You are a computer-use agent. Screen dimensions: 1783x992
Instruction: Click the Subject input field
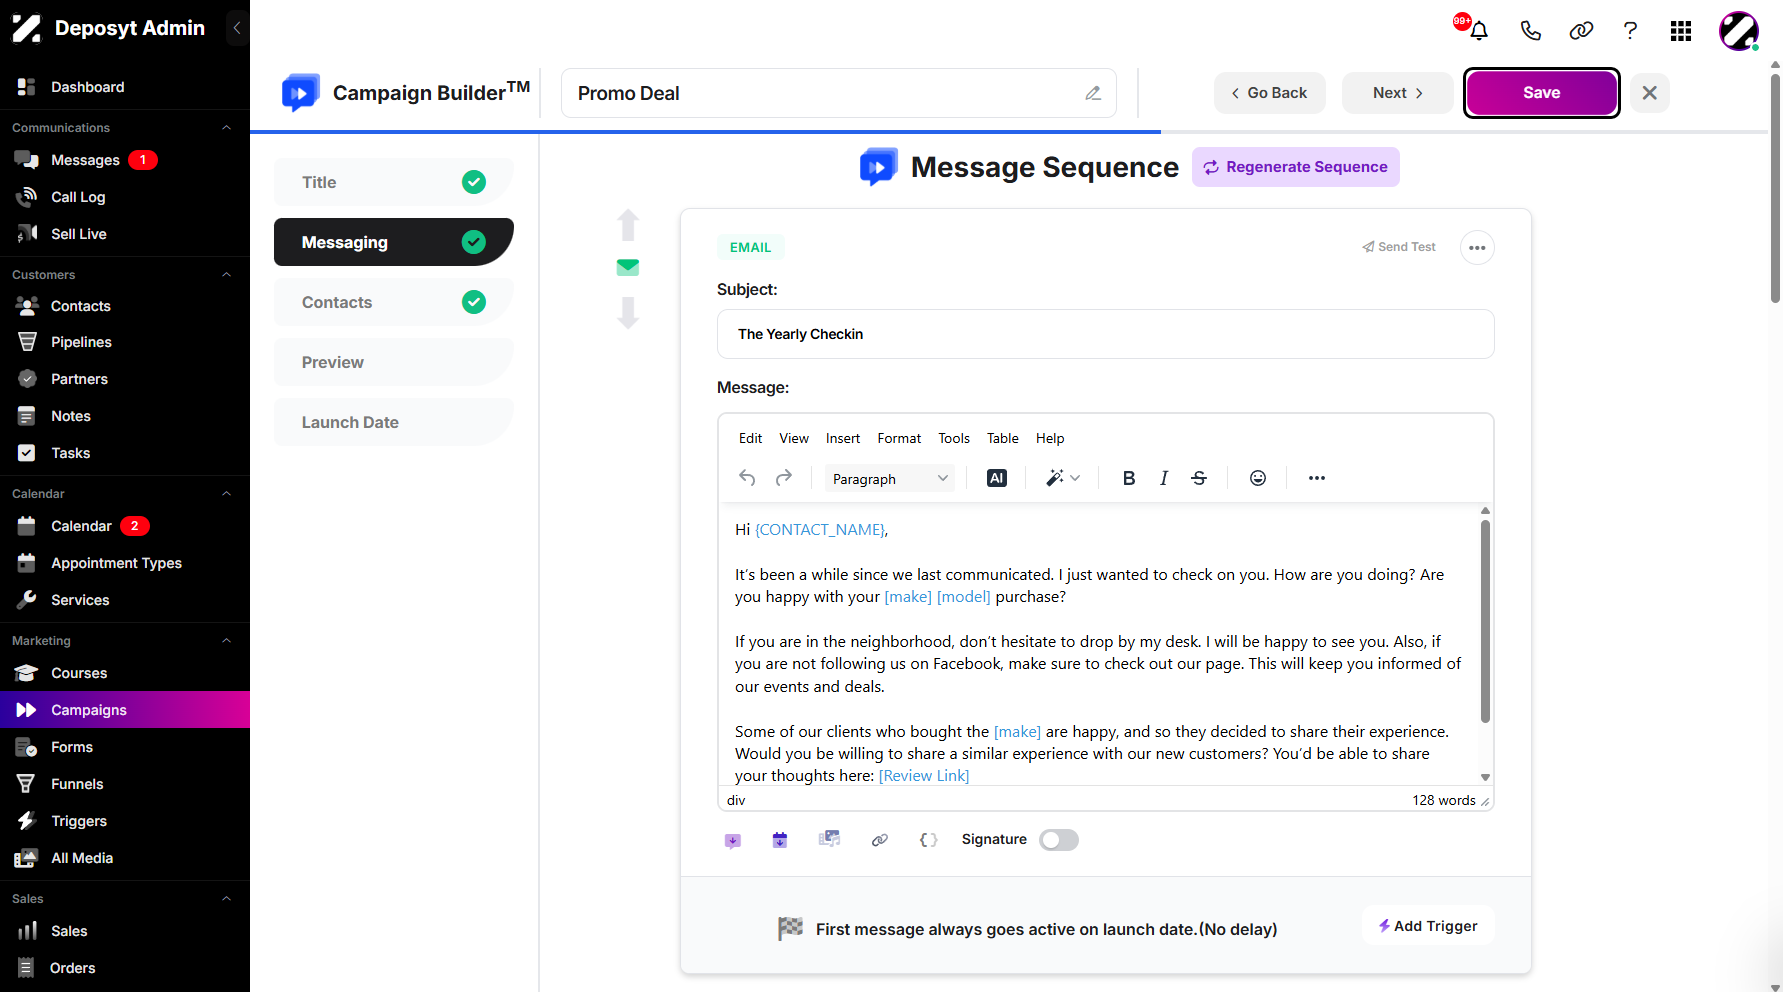point(1105,334)
